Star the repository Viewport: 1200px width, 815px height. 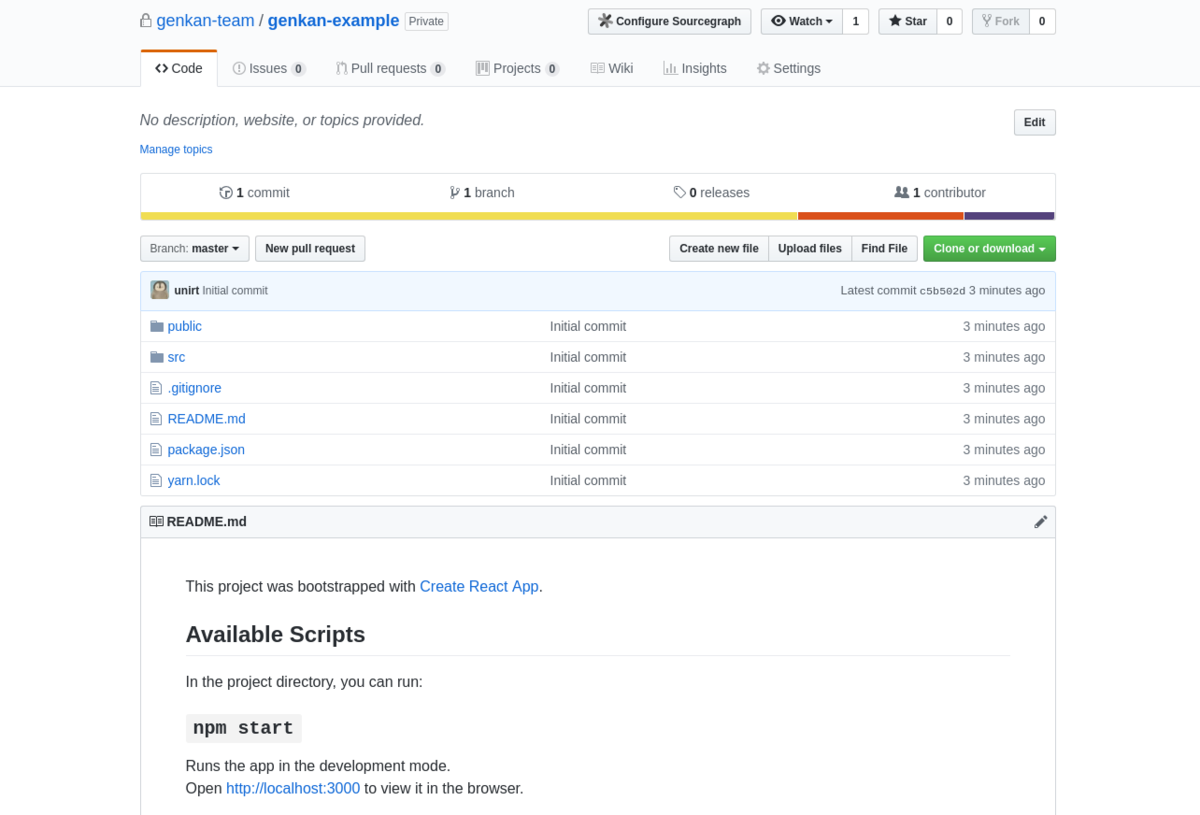point(908,21)
